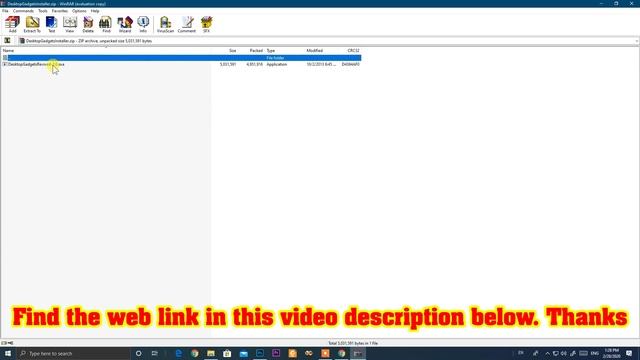Click the Extract To toolbar icon
Image resolution: width=640 pixels, height=360 pixels.
pos(32,24)
